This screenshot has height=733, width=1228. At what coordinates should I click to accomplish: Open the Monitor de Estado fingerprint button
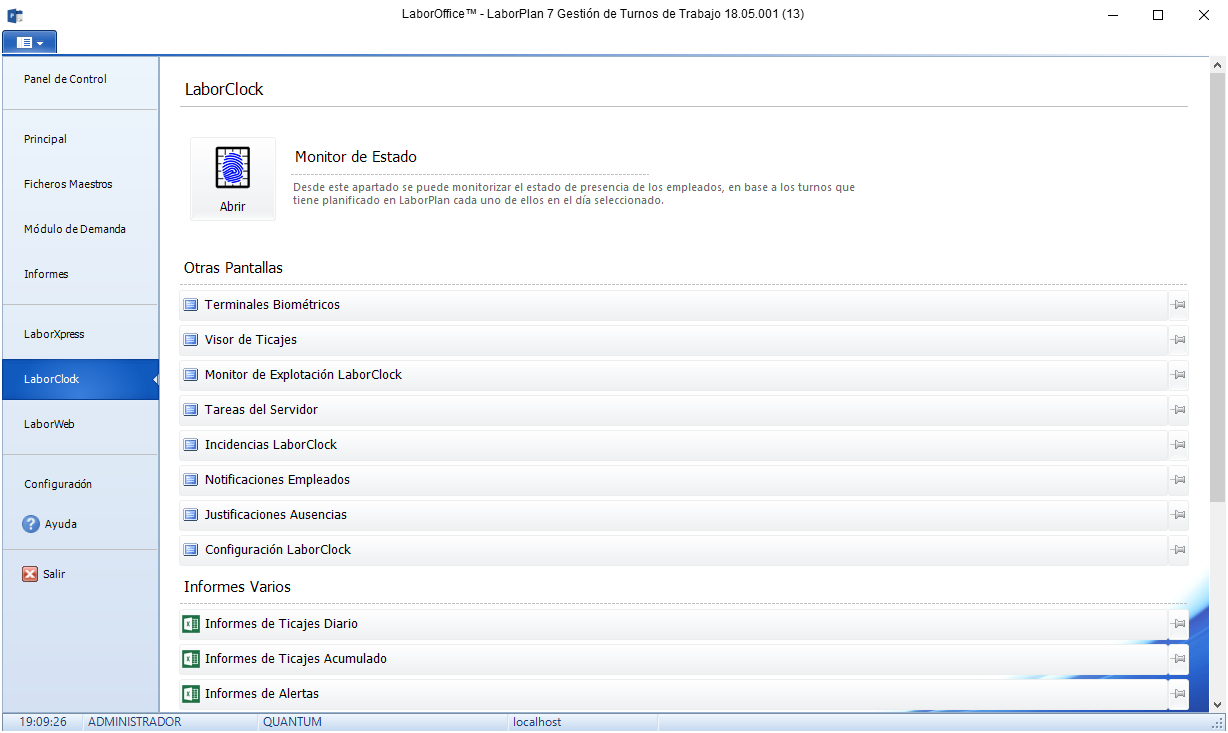(232, 179)
